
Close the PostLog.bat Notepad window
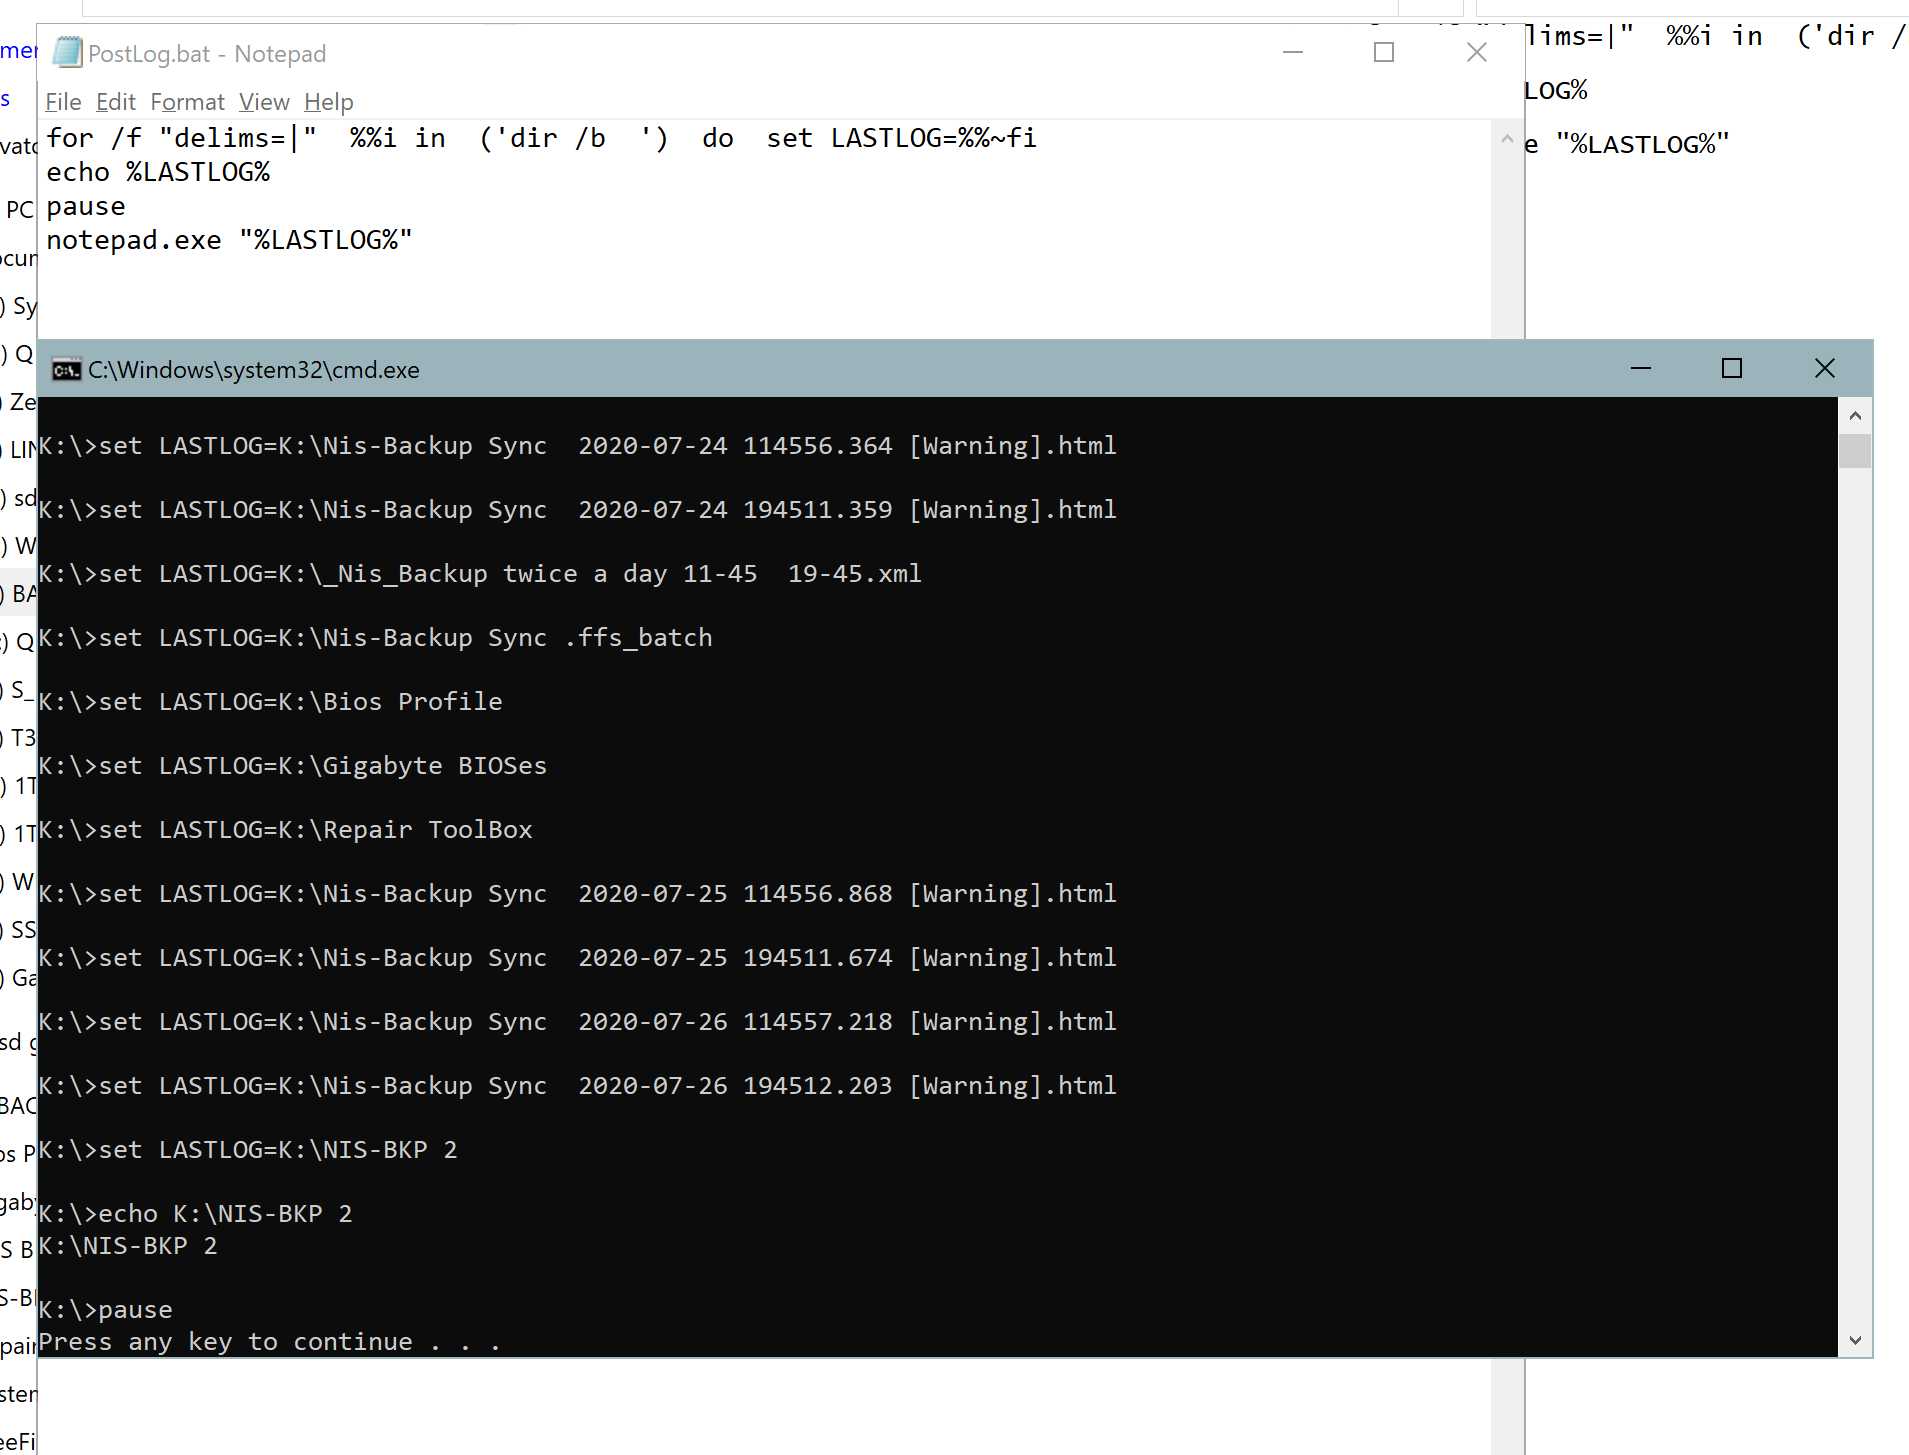point(1477,52)
